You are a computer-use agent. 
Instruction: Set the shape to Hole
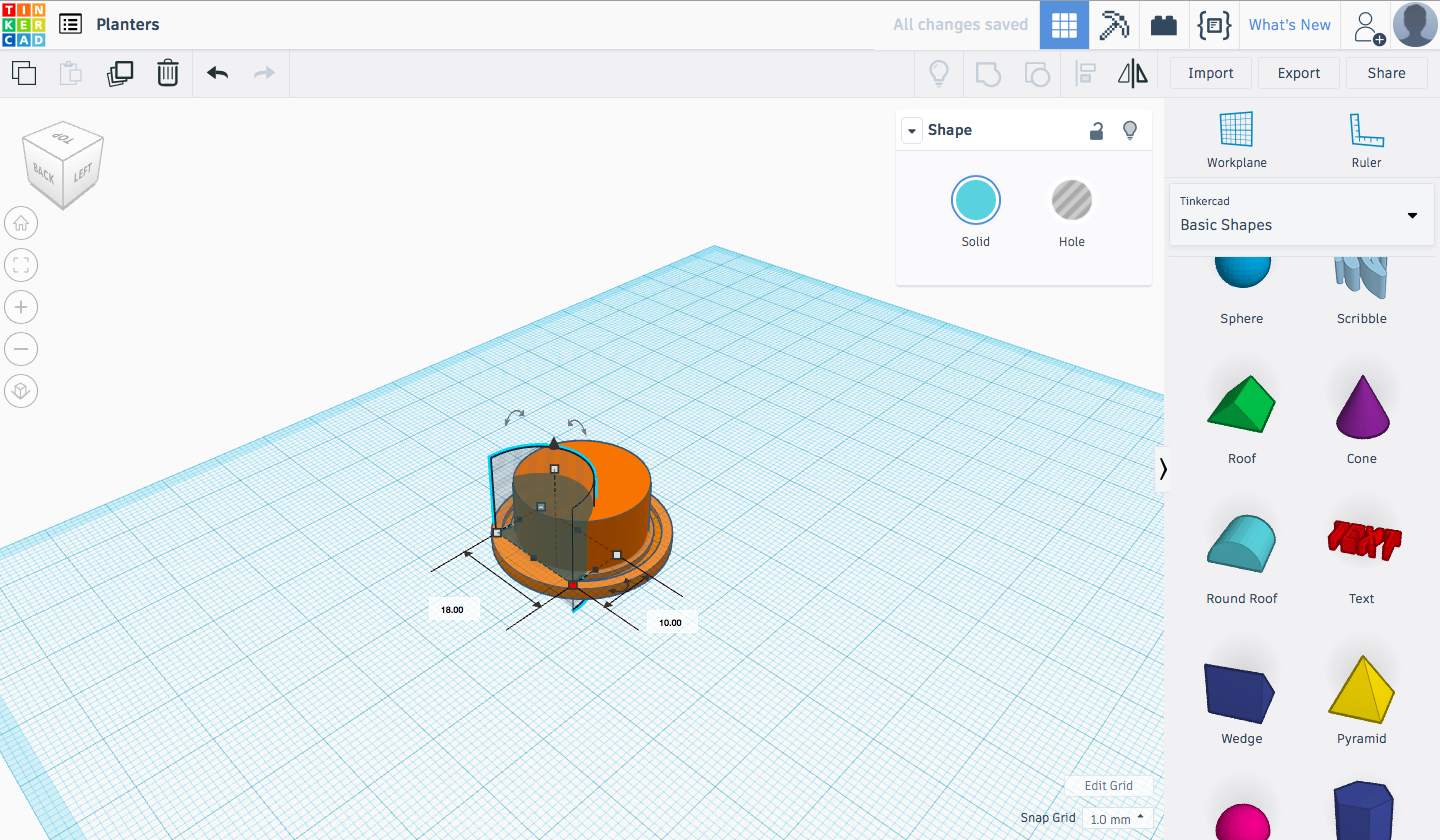pyautogui.click(x=1071, y=212)
